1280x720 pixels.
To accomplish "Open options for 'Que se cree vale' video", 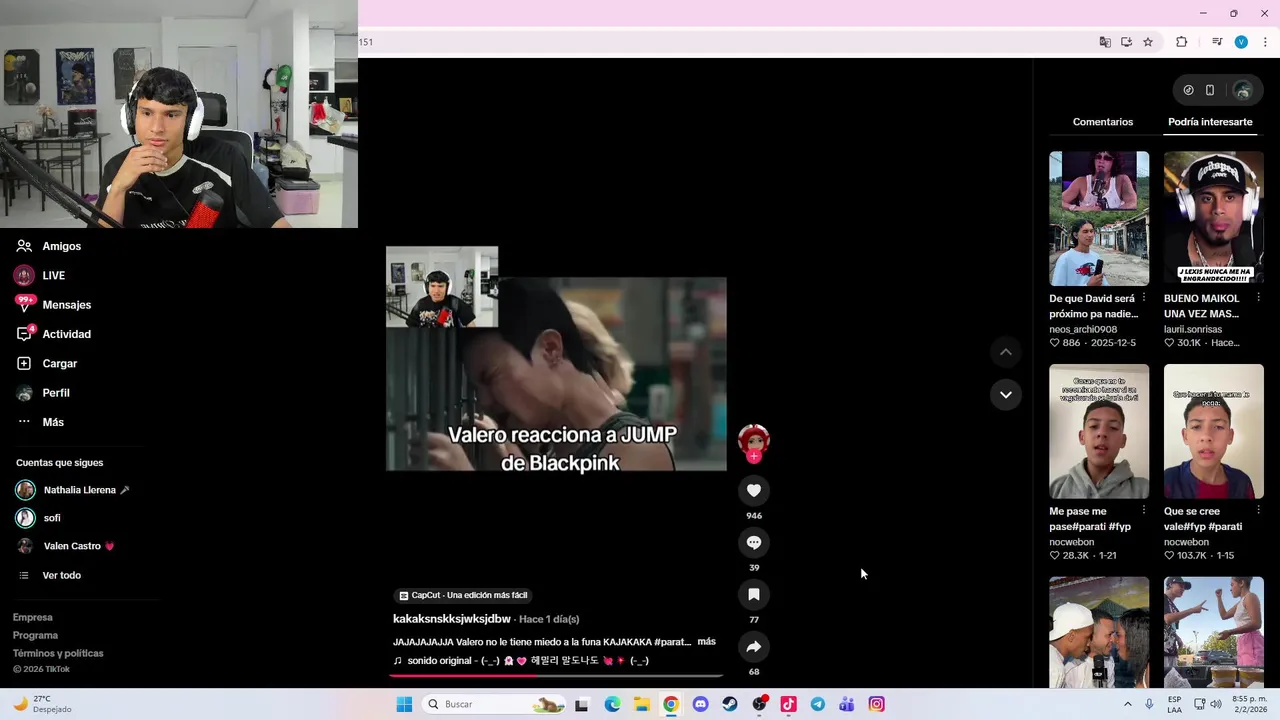I will pyautogui.click(x=1259, y=511).
